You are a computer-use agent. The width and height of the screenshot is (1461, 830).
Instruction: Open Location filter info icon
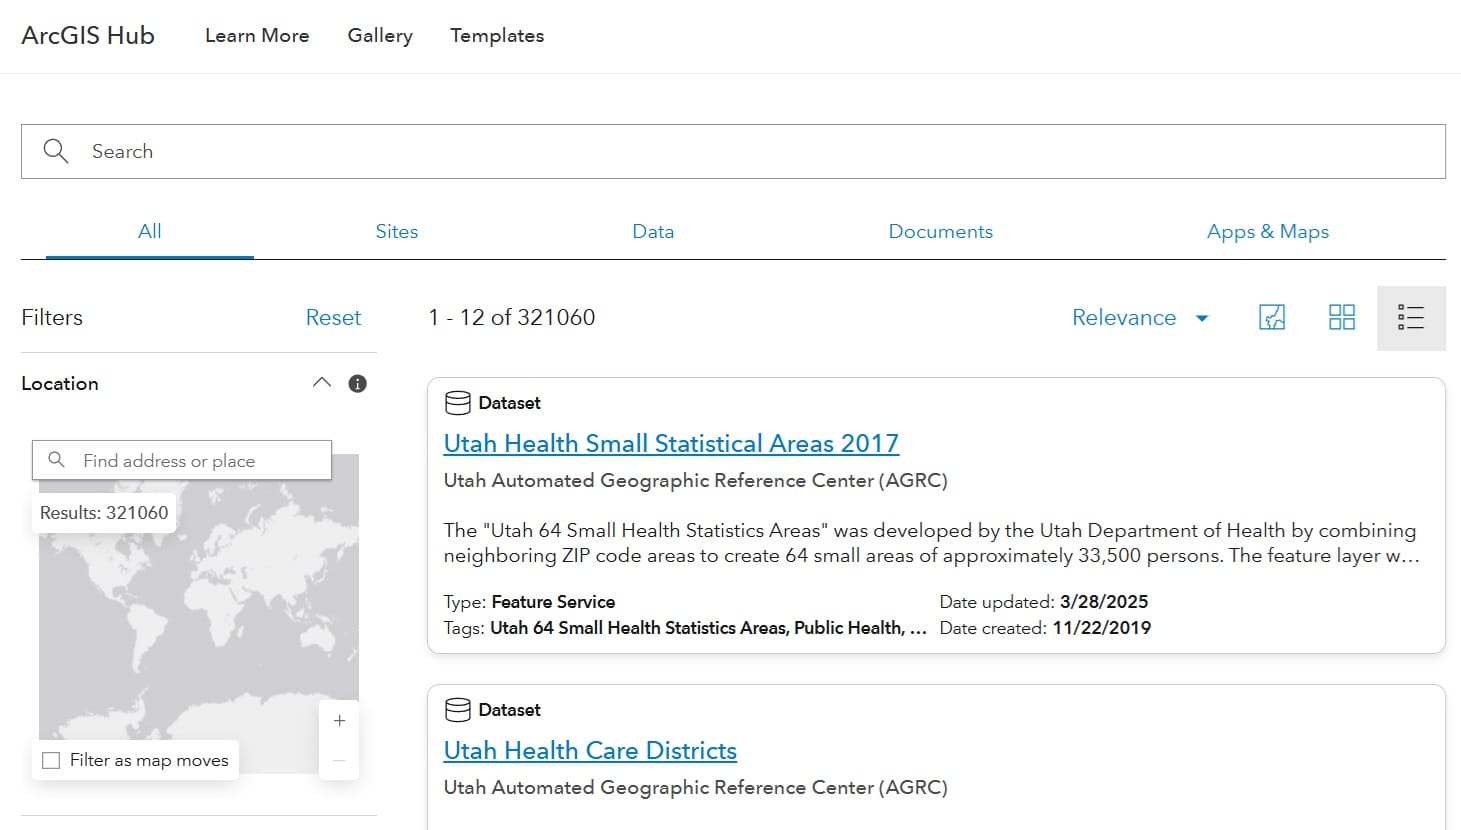(357, 383)
